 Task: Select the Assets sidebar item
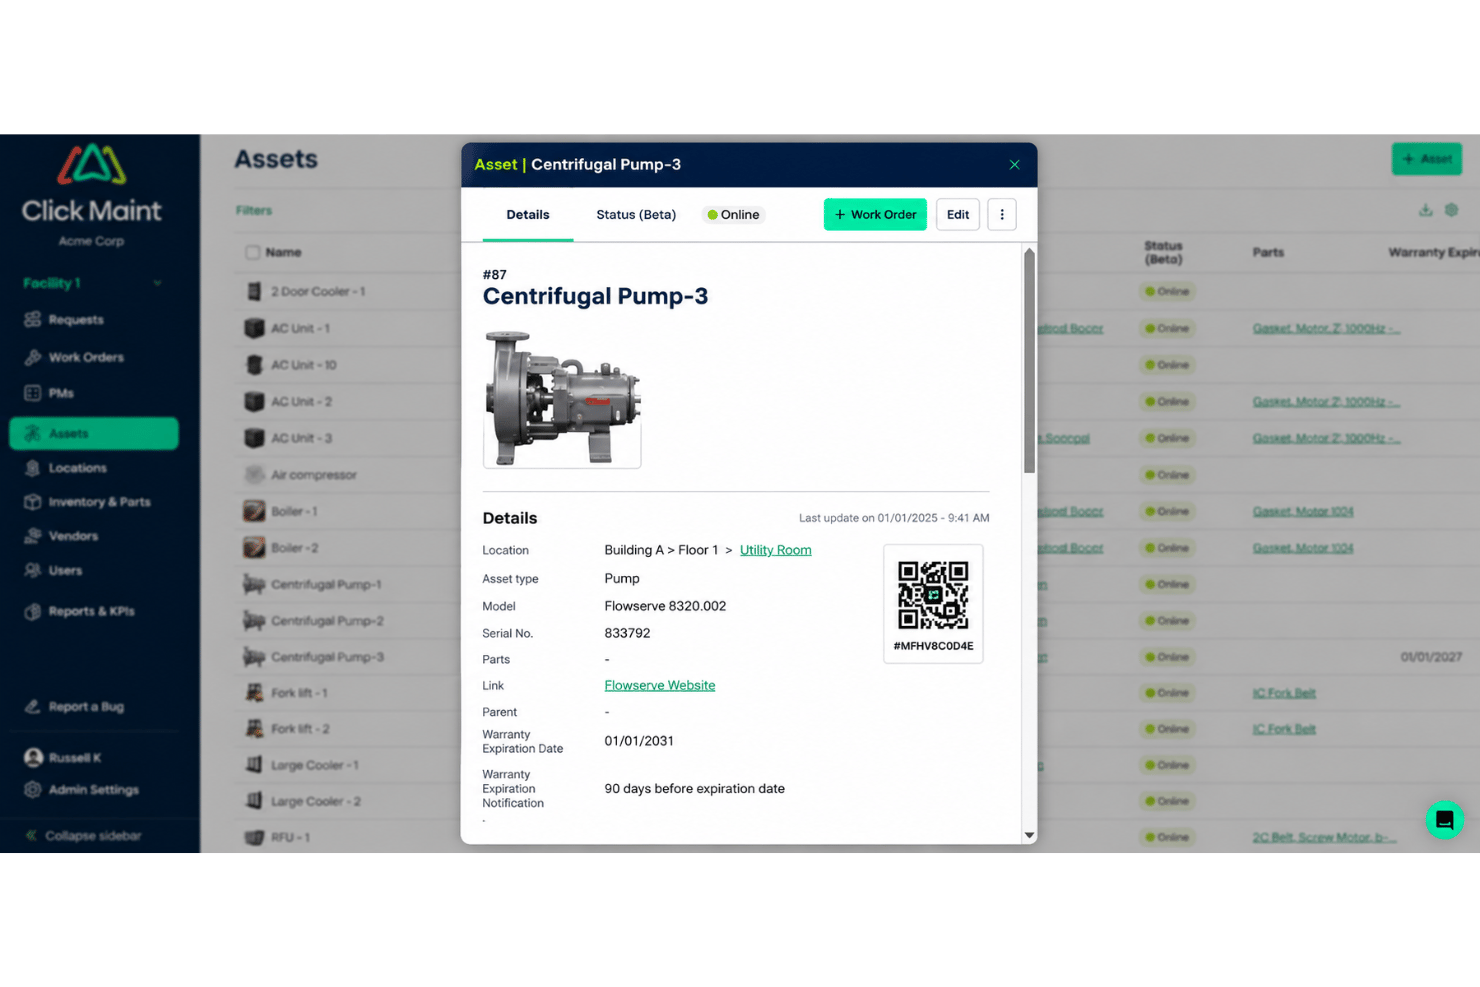pyautogui.click(x=94, y=434)
